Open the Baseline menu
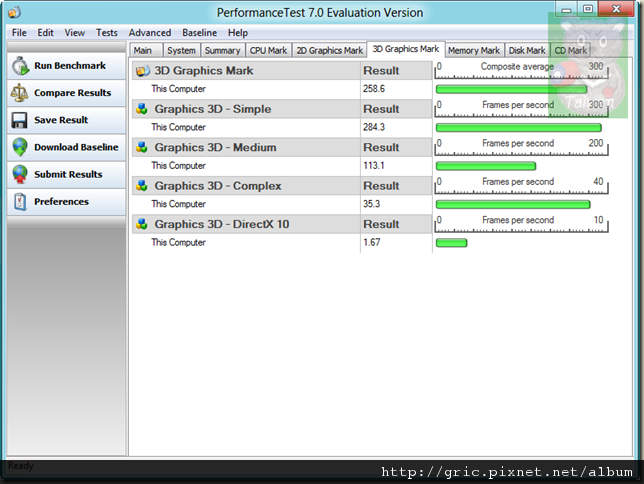 pos(199,32)
